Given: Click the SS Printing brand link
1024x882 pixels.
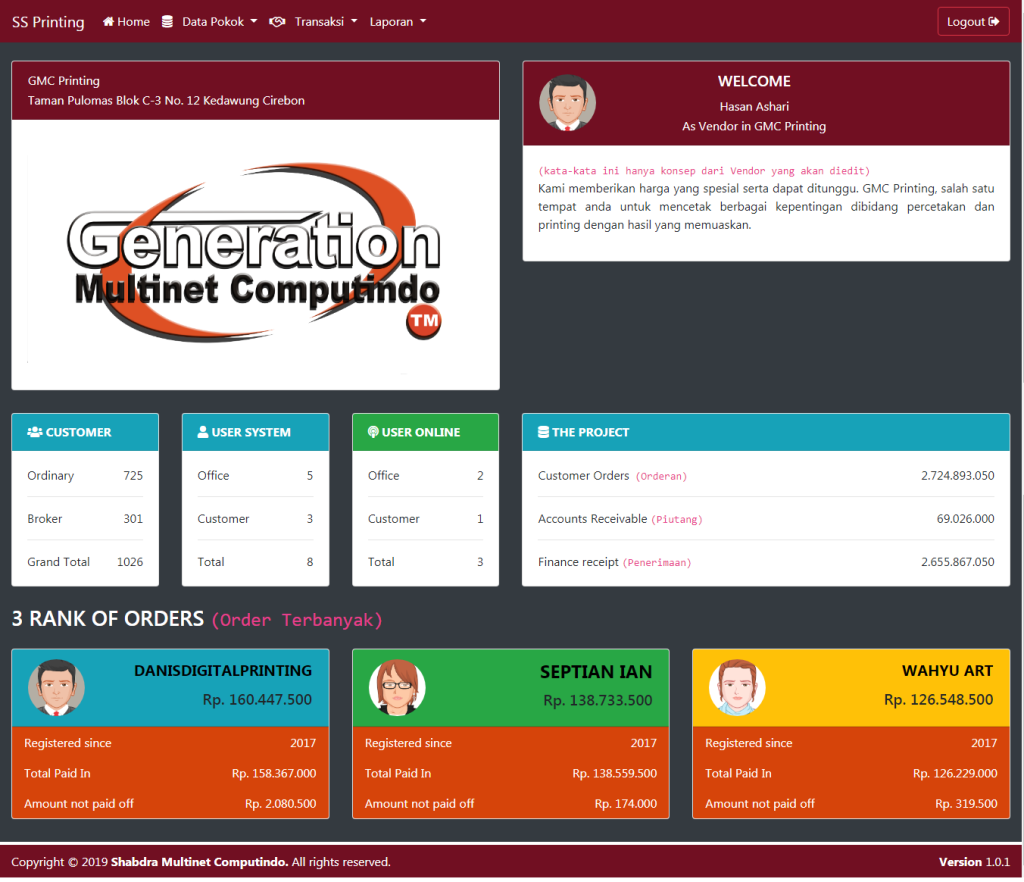Looking at the screenshot, I should click(x=48, y=22).
